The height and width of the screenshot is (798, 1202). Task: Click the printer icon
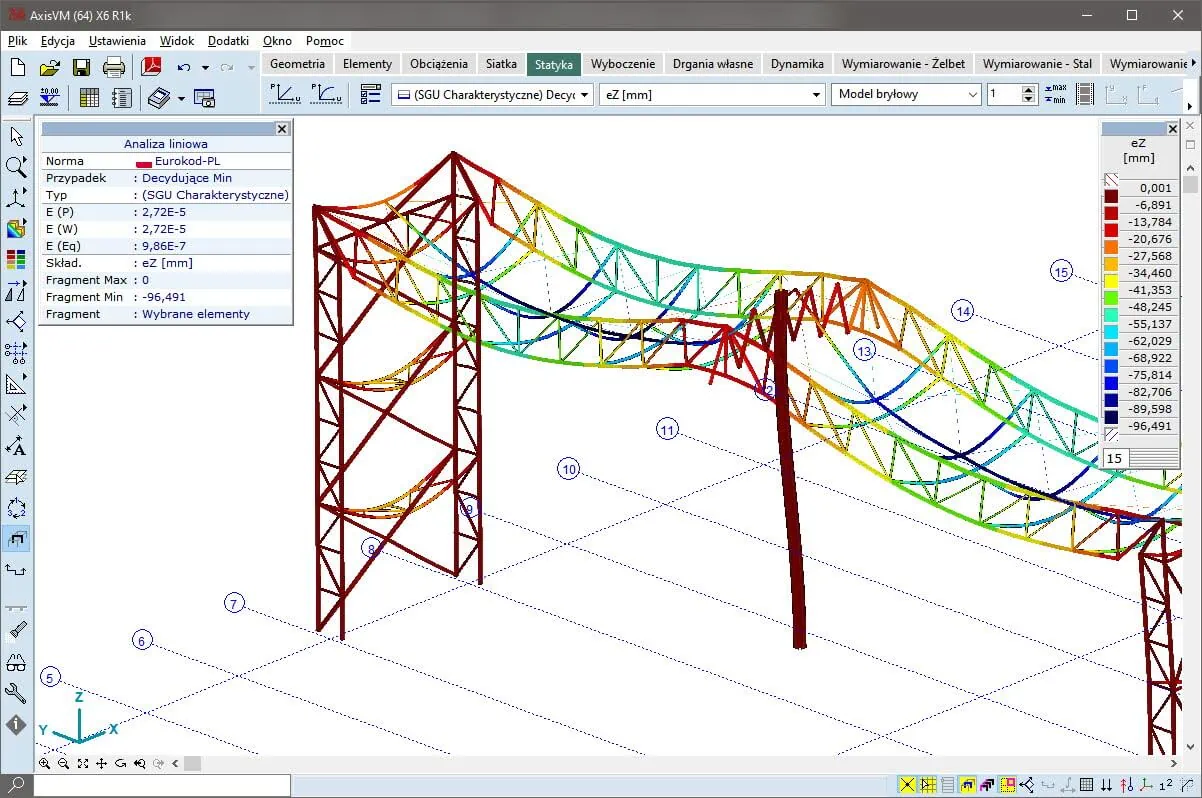[x=114, y=68]
